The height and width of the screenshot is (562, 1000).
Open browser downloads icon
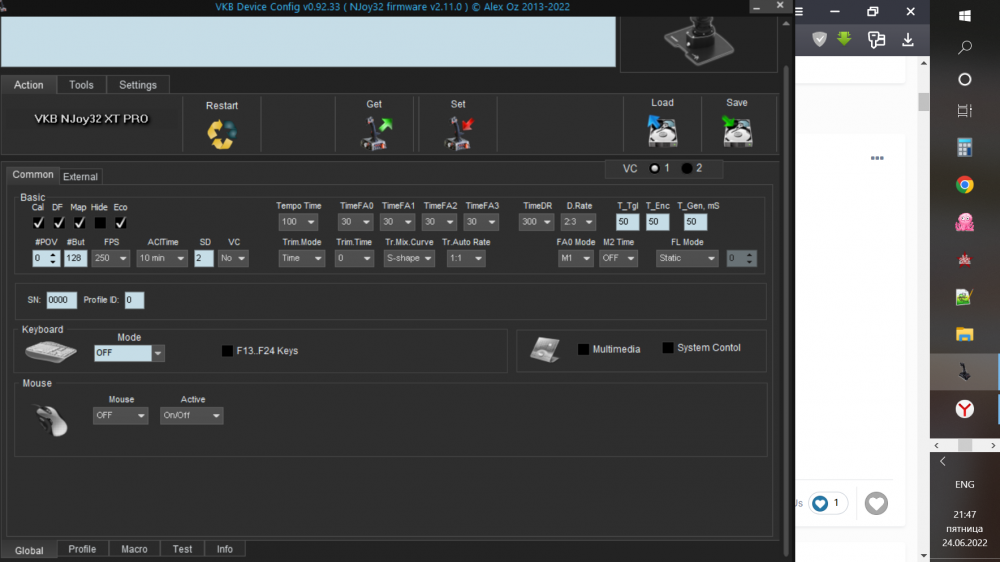coord(908,40)
